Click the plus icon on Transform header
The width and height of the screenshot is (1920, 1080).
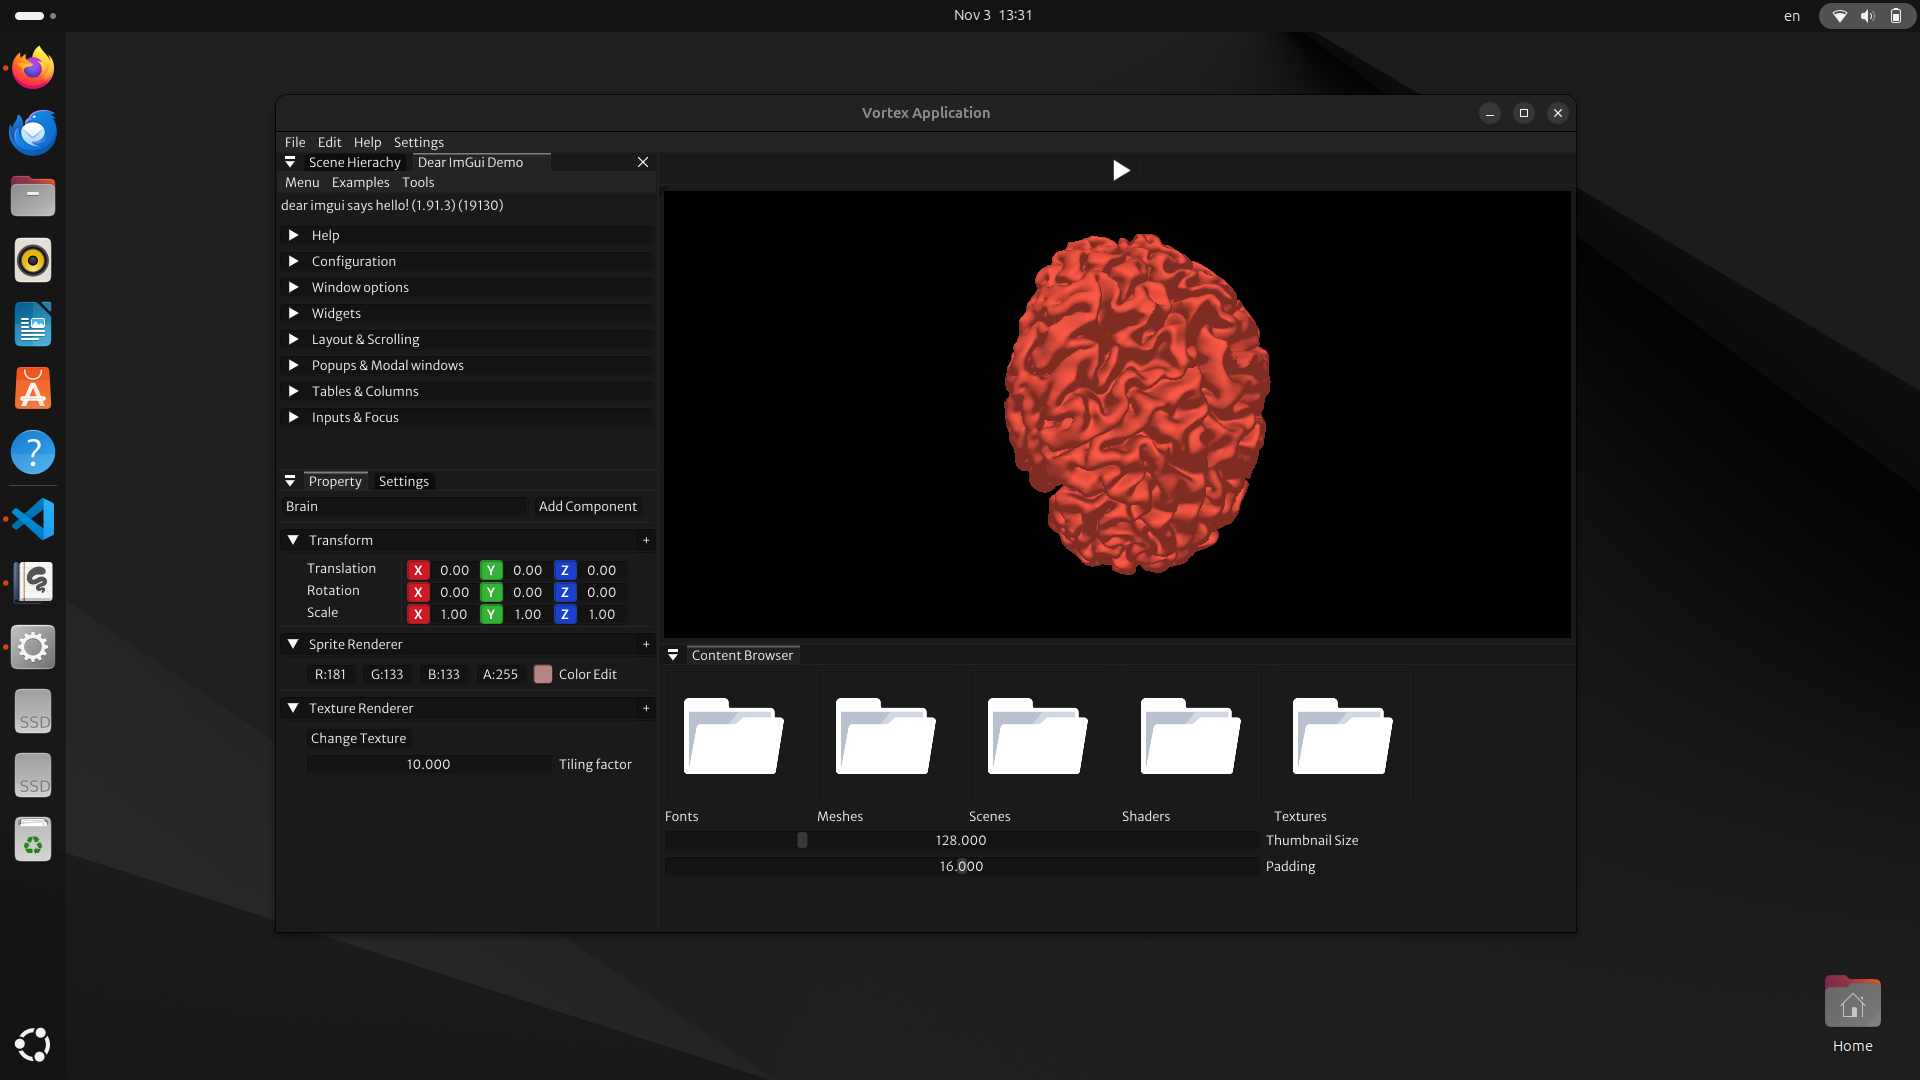point(646,540)
